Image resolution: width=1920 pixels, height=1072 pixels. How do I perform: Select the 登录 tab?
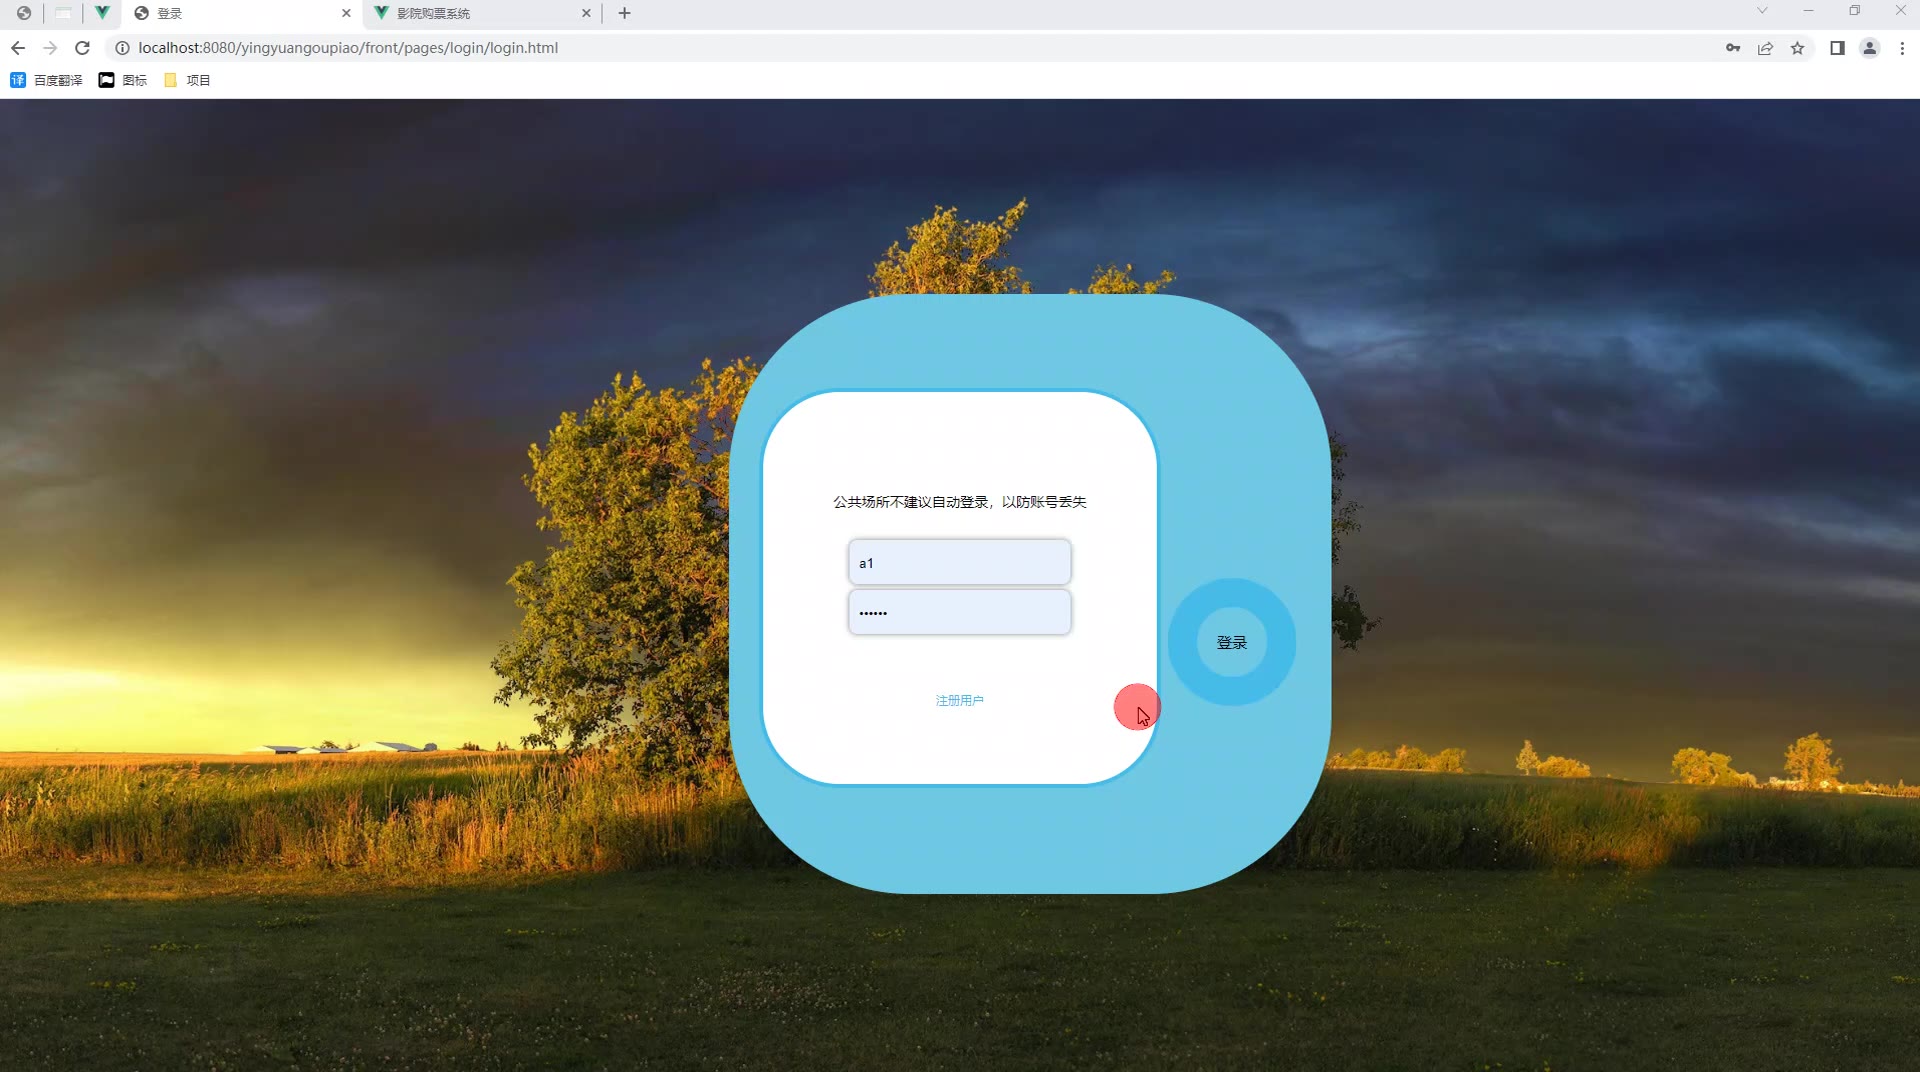pos(243,13)
